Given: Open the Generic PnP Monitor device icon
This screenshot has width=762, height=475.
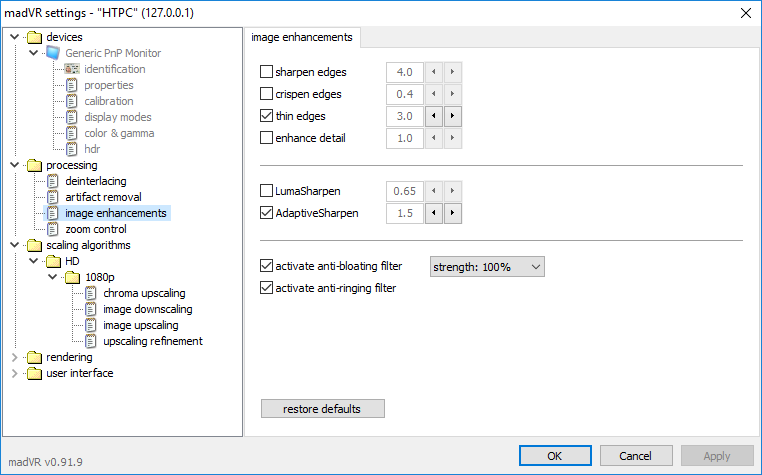Looking at the screenshot, I should [x=53, y=53].
